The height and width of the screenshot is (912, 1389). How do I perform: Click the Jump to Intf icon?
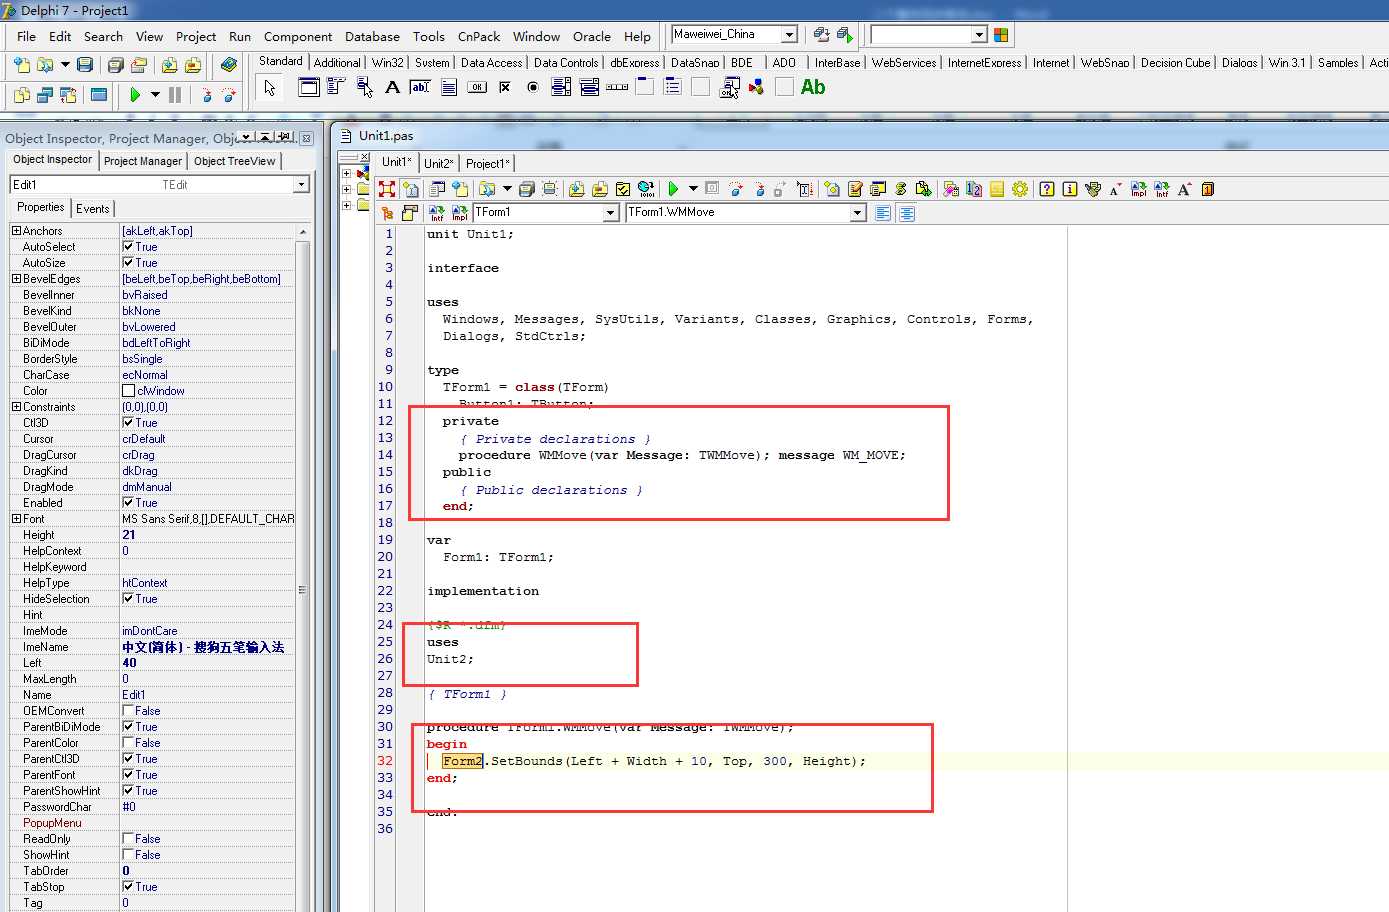tap(437, 213)
